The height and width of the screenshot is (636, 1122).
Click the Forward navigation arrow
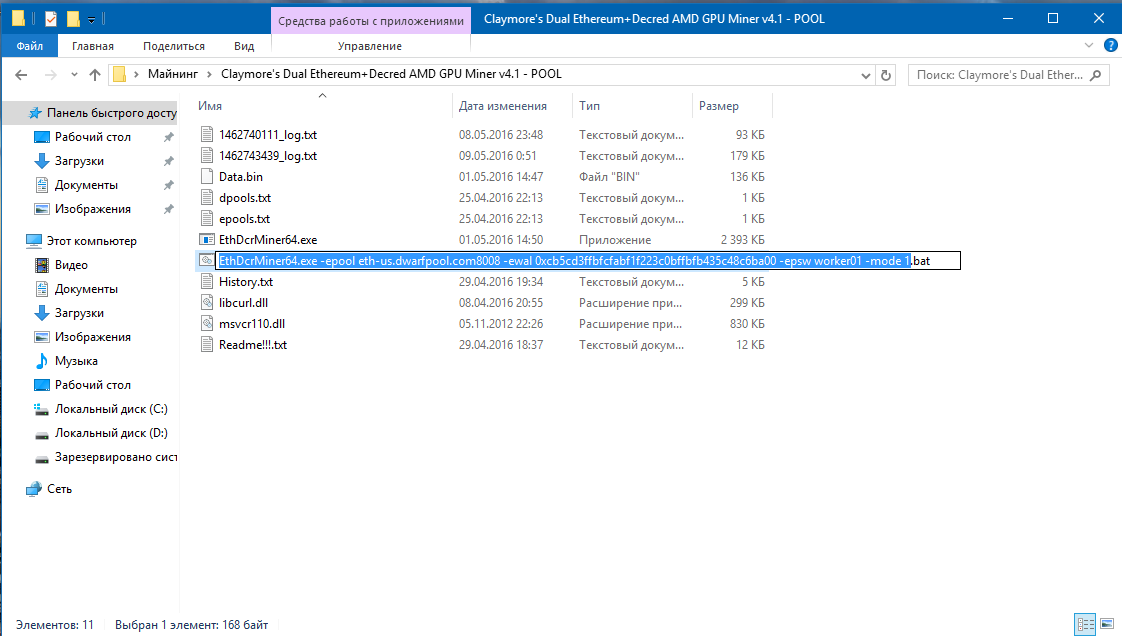(x=50, y=74)
